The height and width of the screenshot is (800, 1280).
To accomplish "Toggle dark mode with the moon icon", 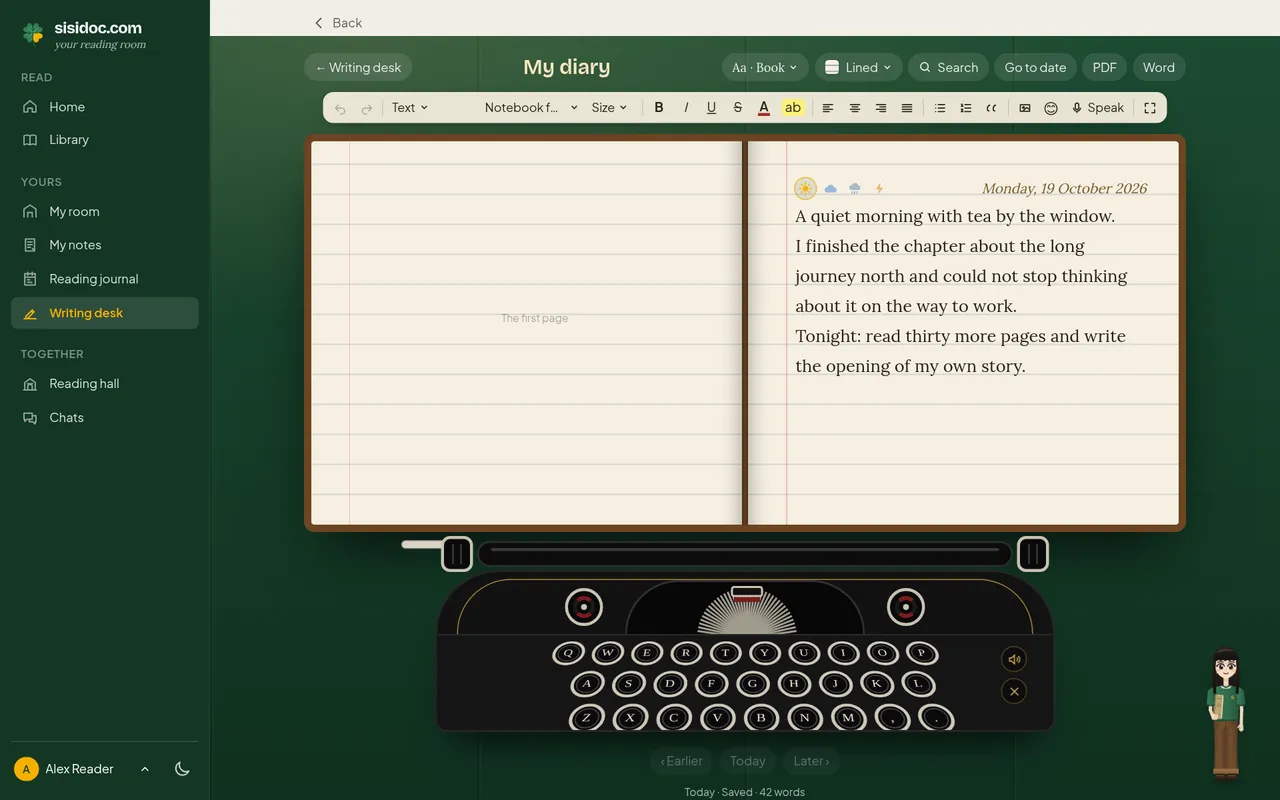I will pyautogui.click(x=182, y=769).
